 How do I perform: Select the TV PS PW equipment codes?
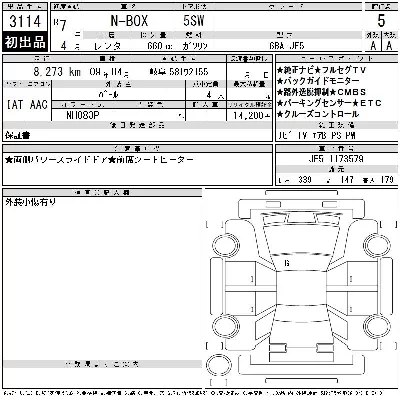[x=317, y=135]
